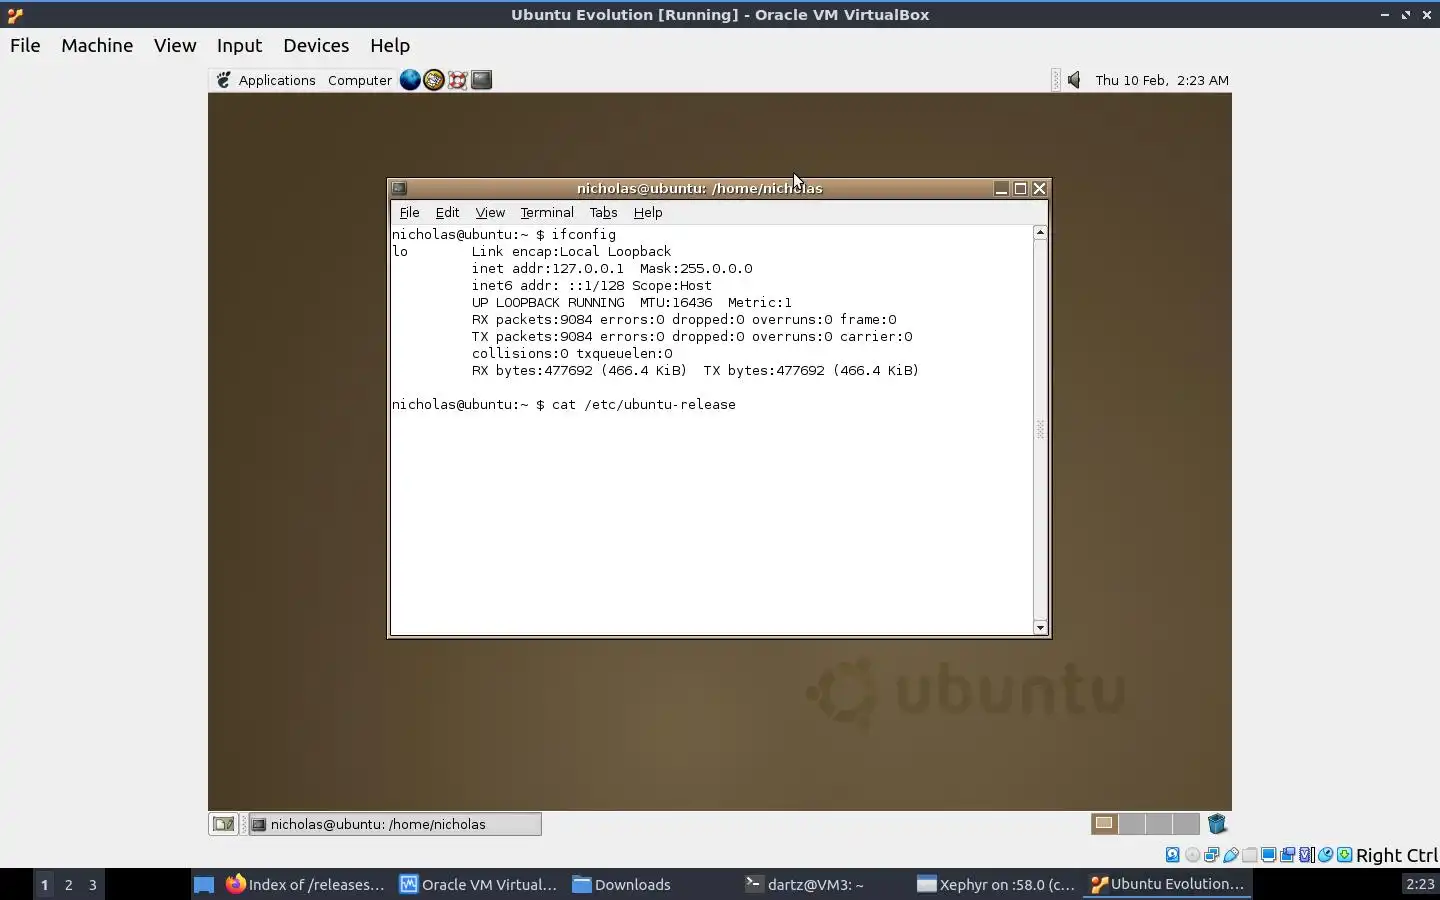Open the trash can icon in the bottom panel
The image size is (1440, 900).
(x=1217, y=824)
